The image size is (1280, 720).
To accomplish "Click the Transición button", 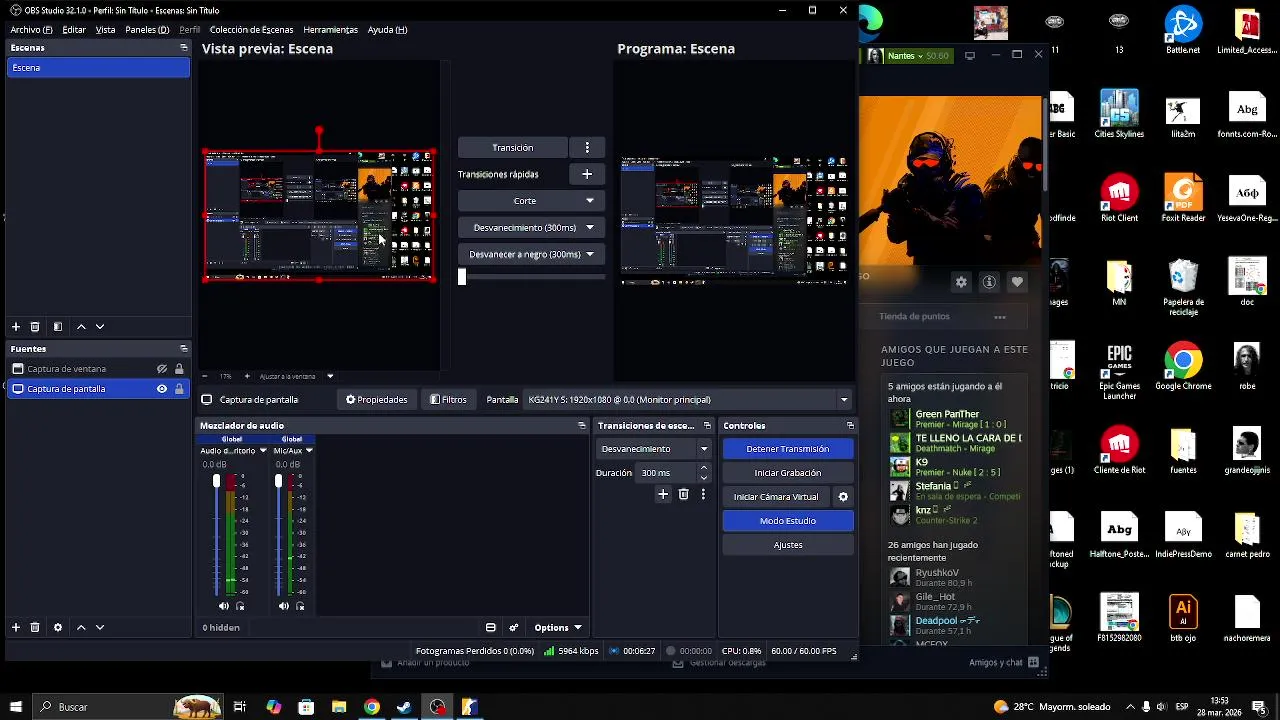I will (513, 147).
